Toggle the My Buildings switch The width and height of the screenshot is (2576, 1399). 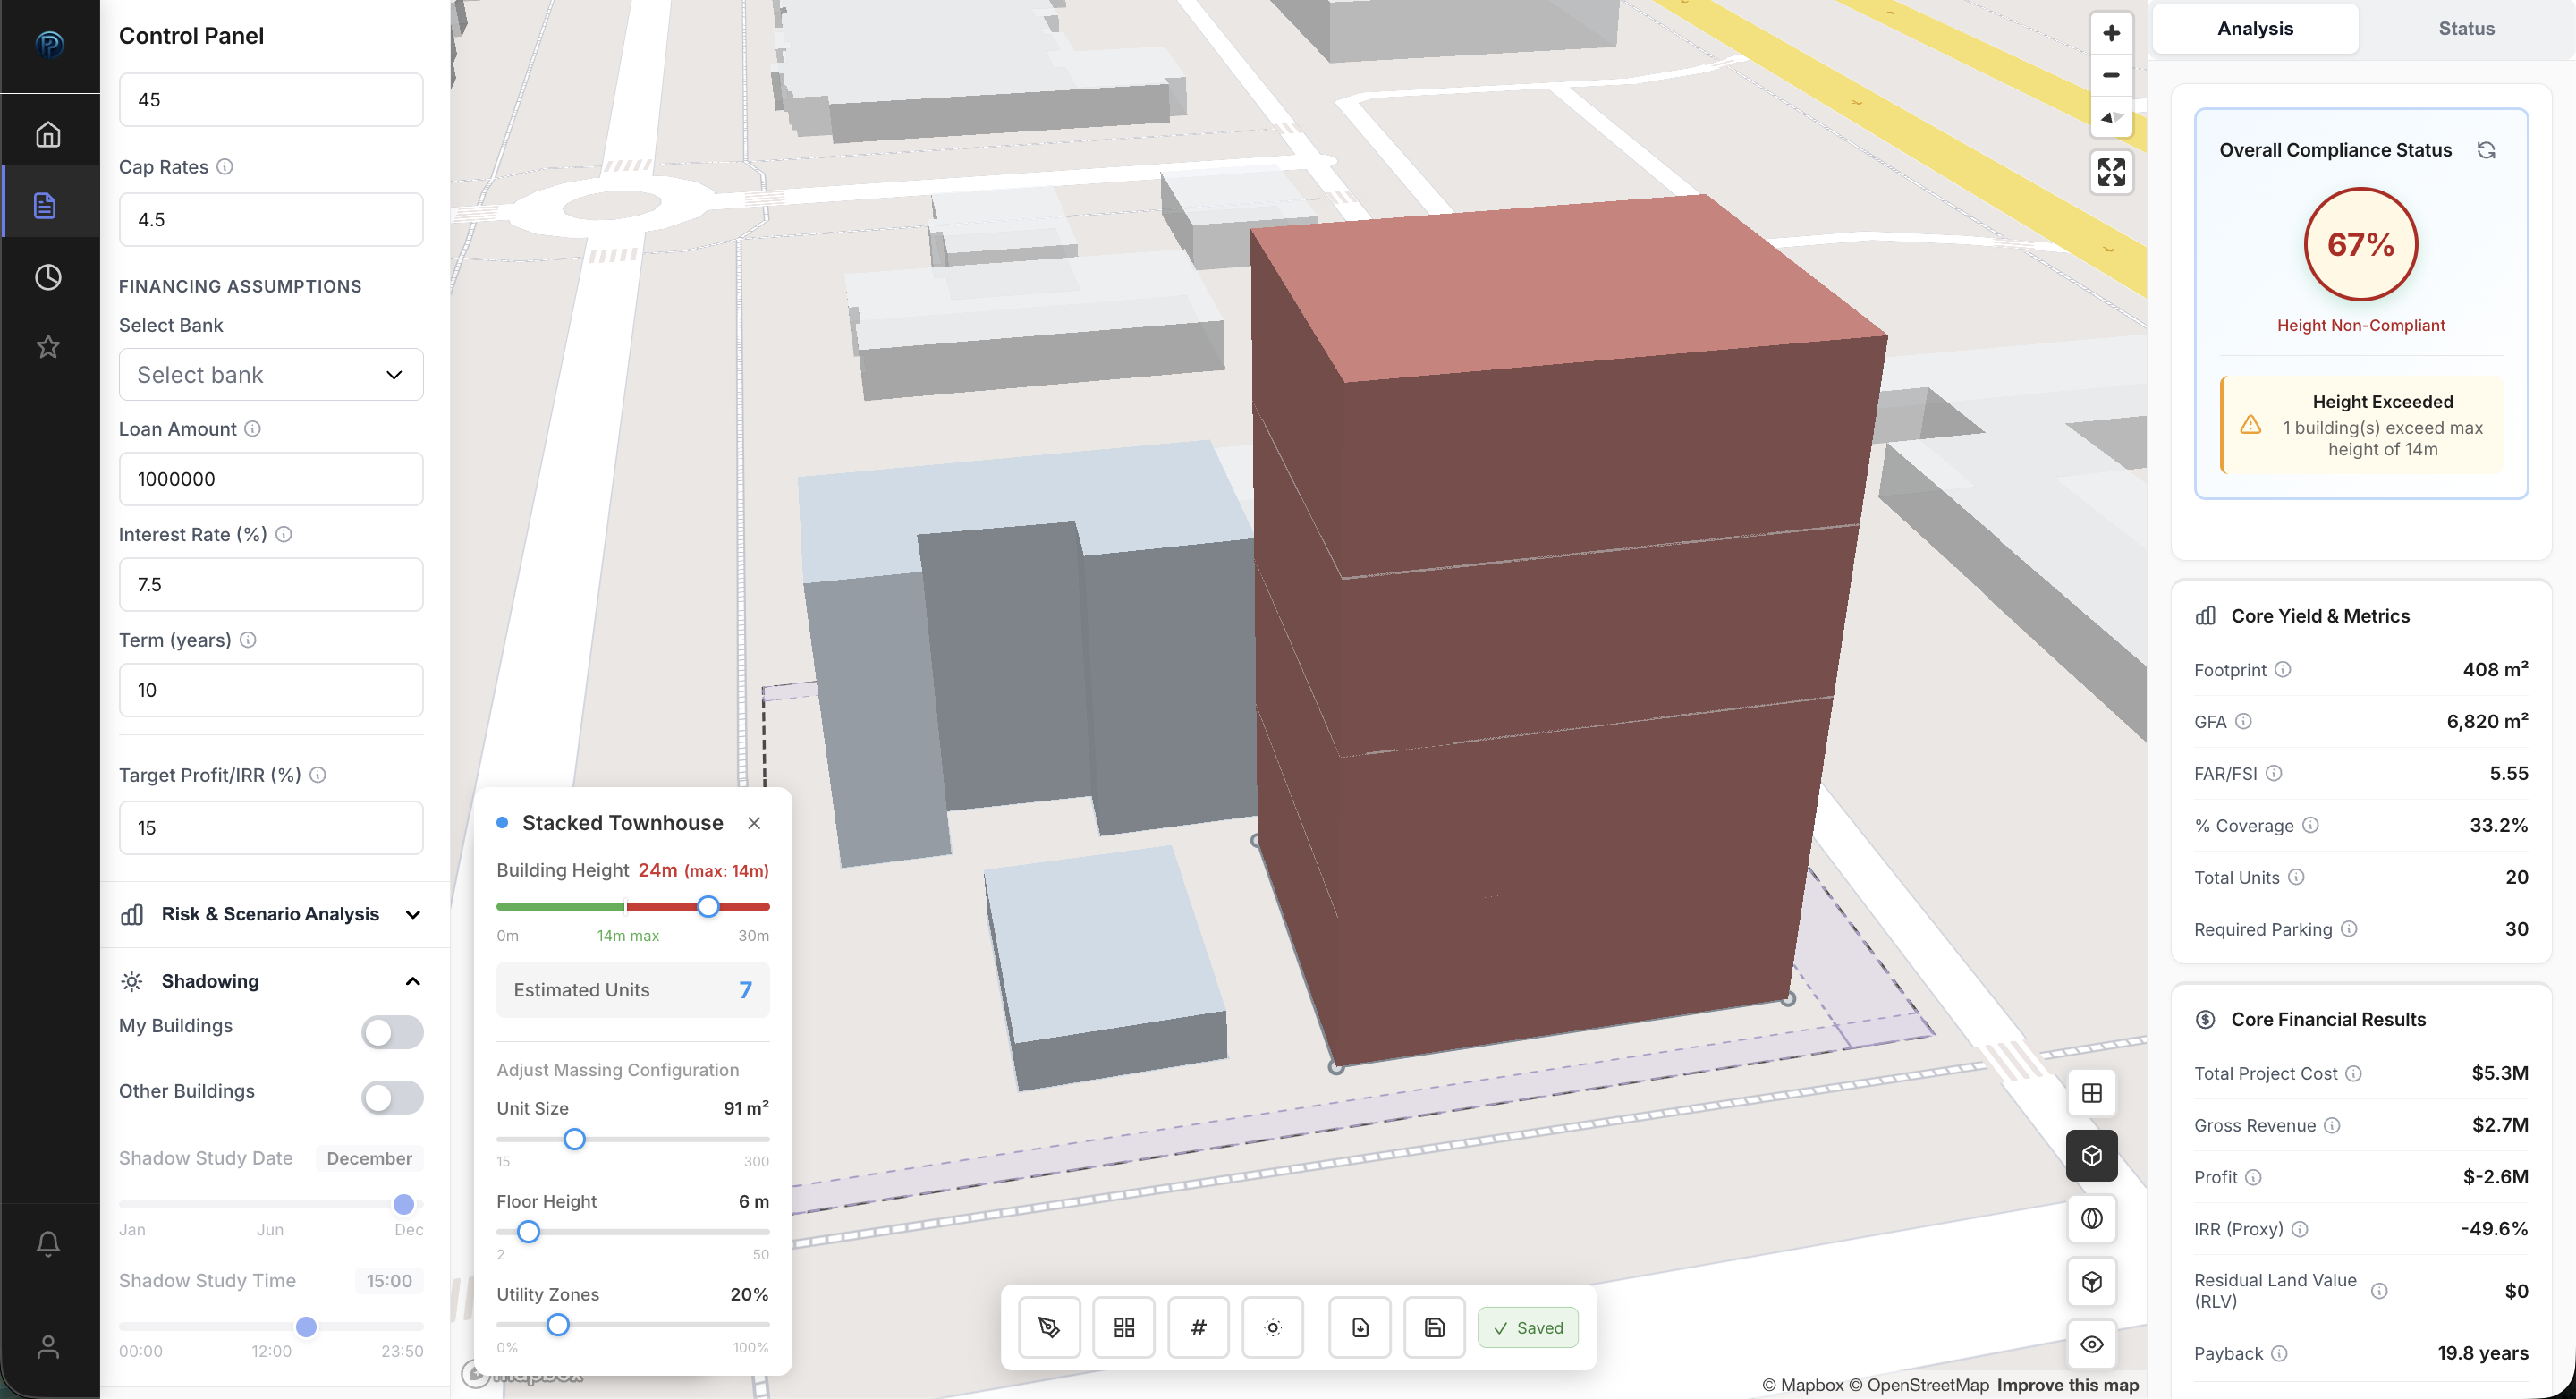[x=392, y=1033]
